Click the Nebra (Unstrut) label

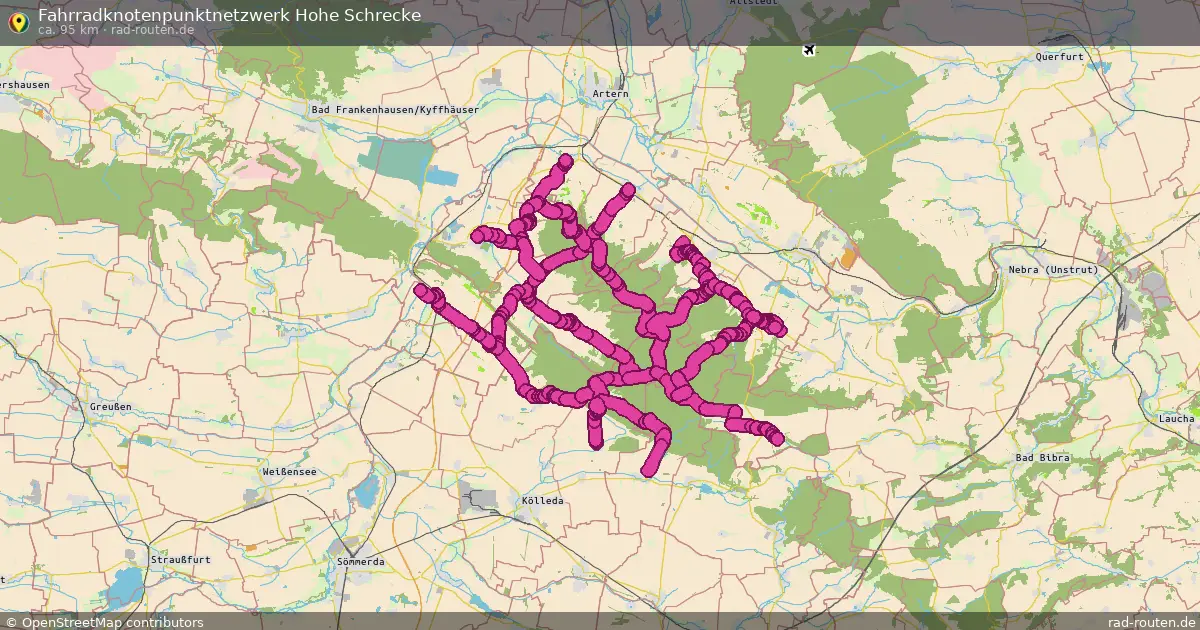tap(1054, 270)
